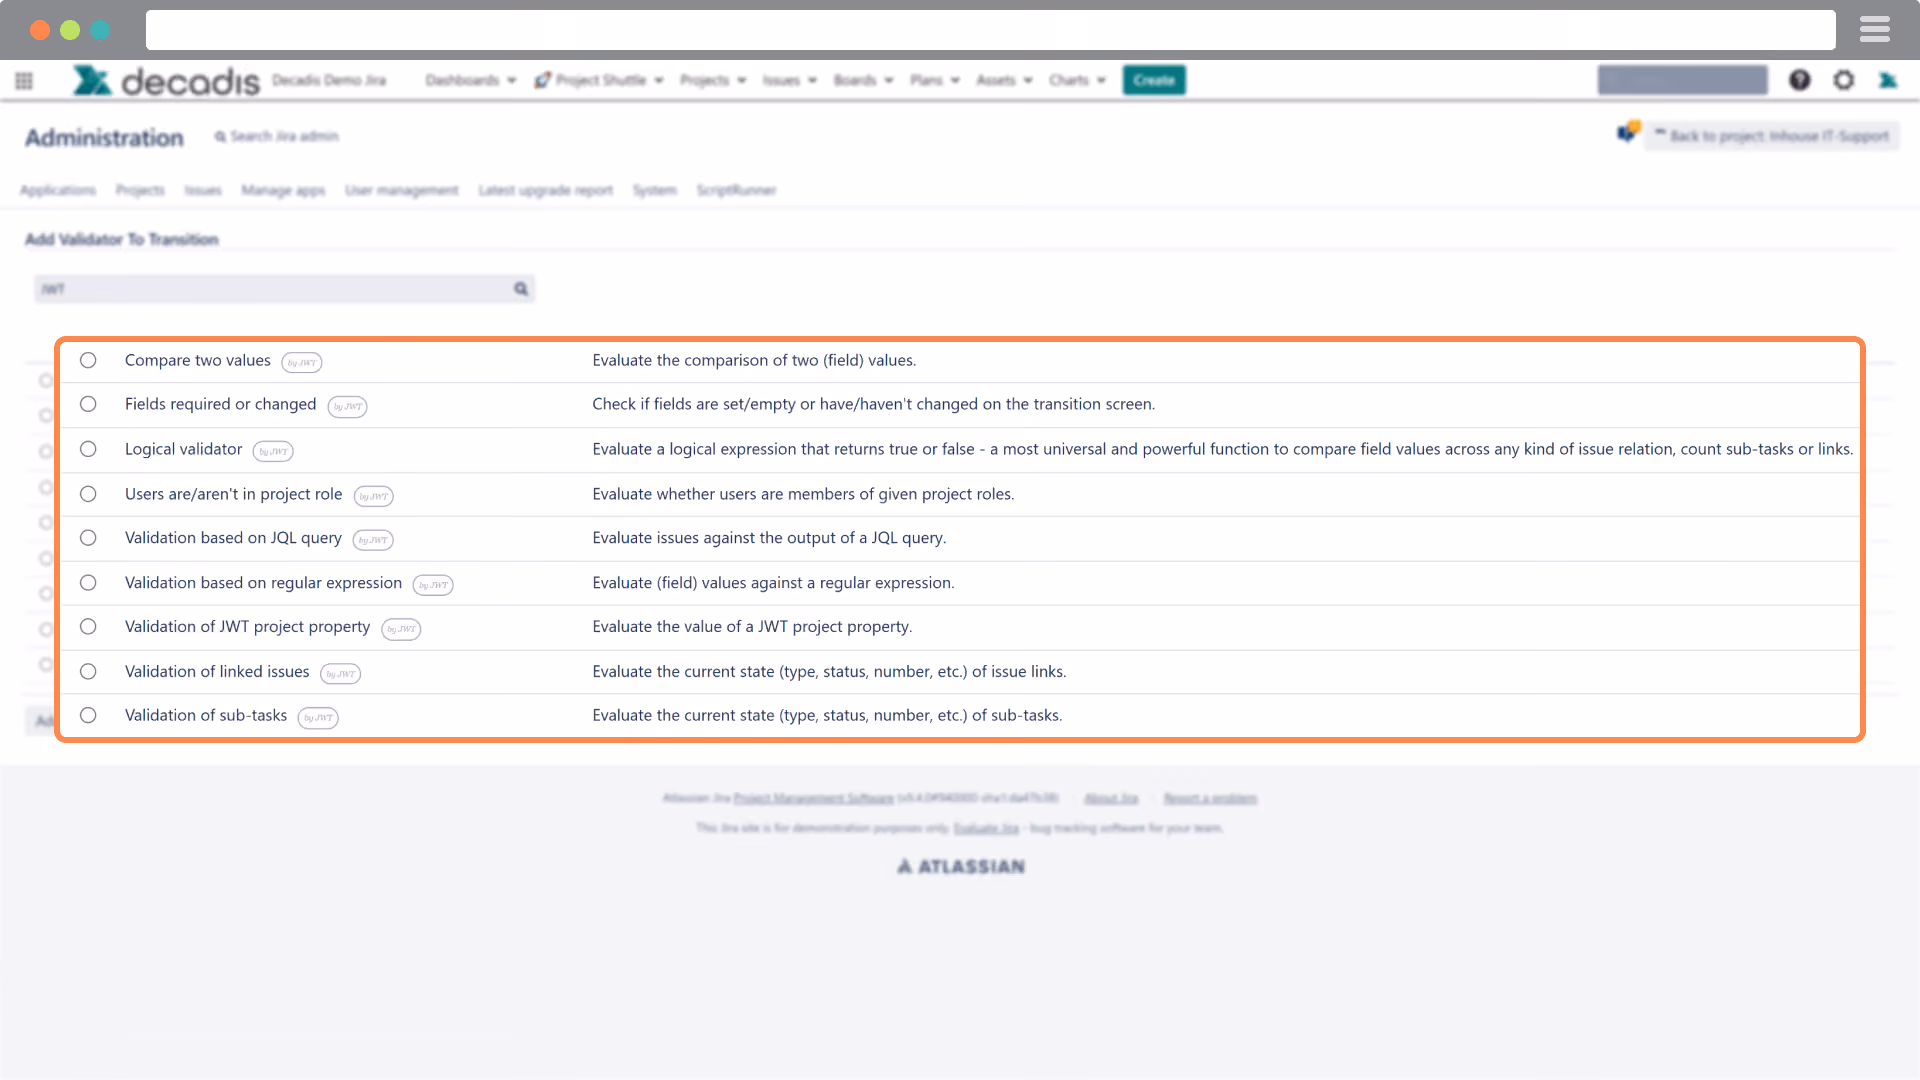Viewport: 1920px width, 1080px height.
Task: Open the User management admin tab
Action: point(401,190)
